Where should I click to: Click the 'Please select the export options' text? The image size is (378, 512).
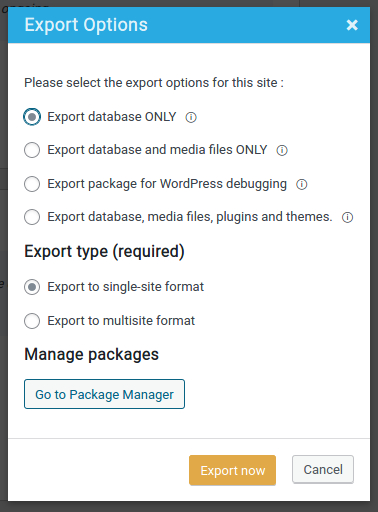(x=154, y=83)
